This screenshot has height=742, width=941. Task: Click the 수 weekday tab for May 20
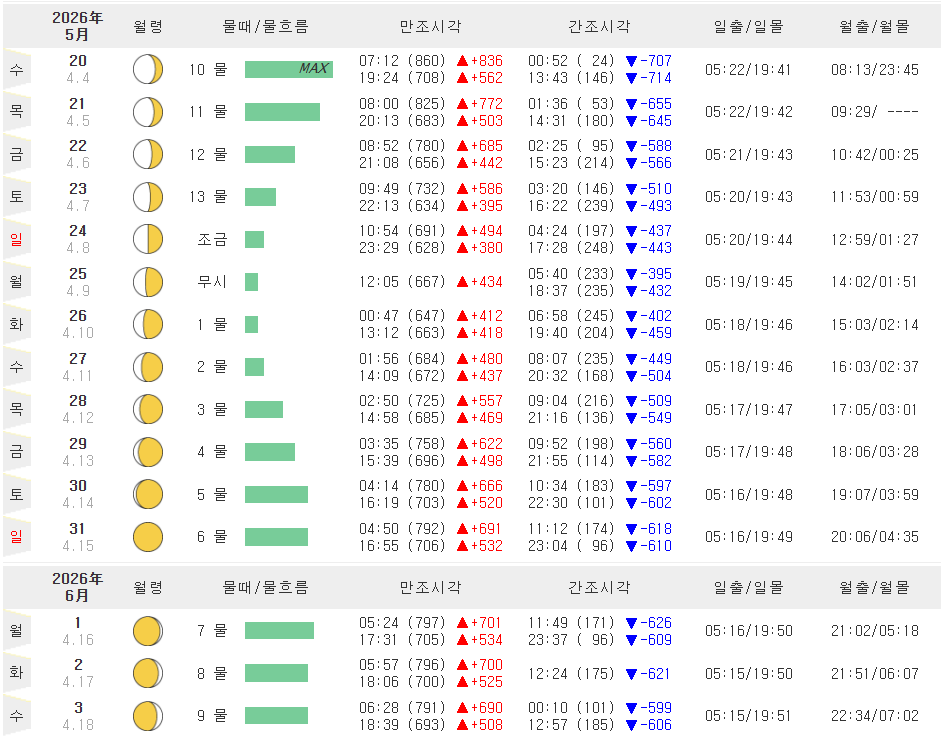(x=16, y=69)
